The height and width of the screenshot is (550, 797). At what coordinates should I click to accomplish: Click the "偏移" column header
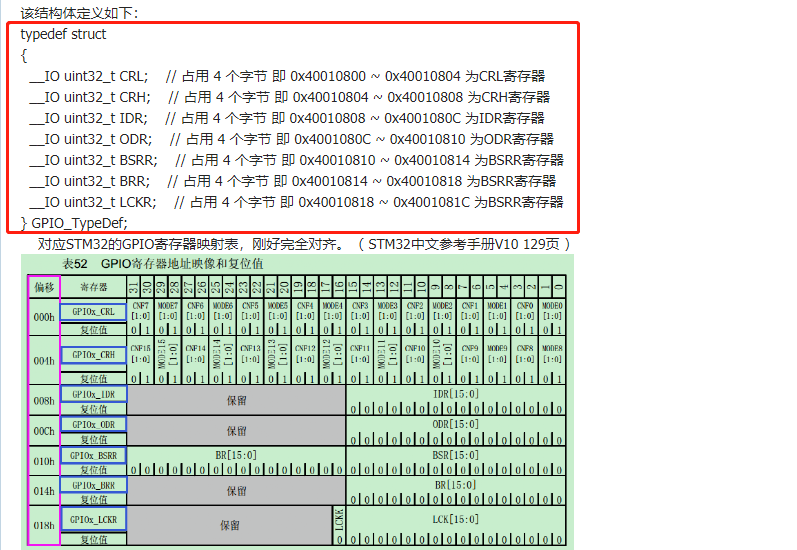pos(44,287)
